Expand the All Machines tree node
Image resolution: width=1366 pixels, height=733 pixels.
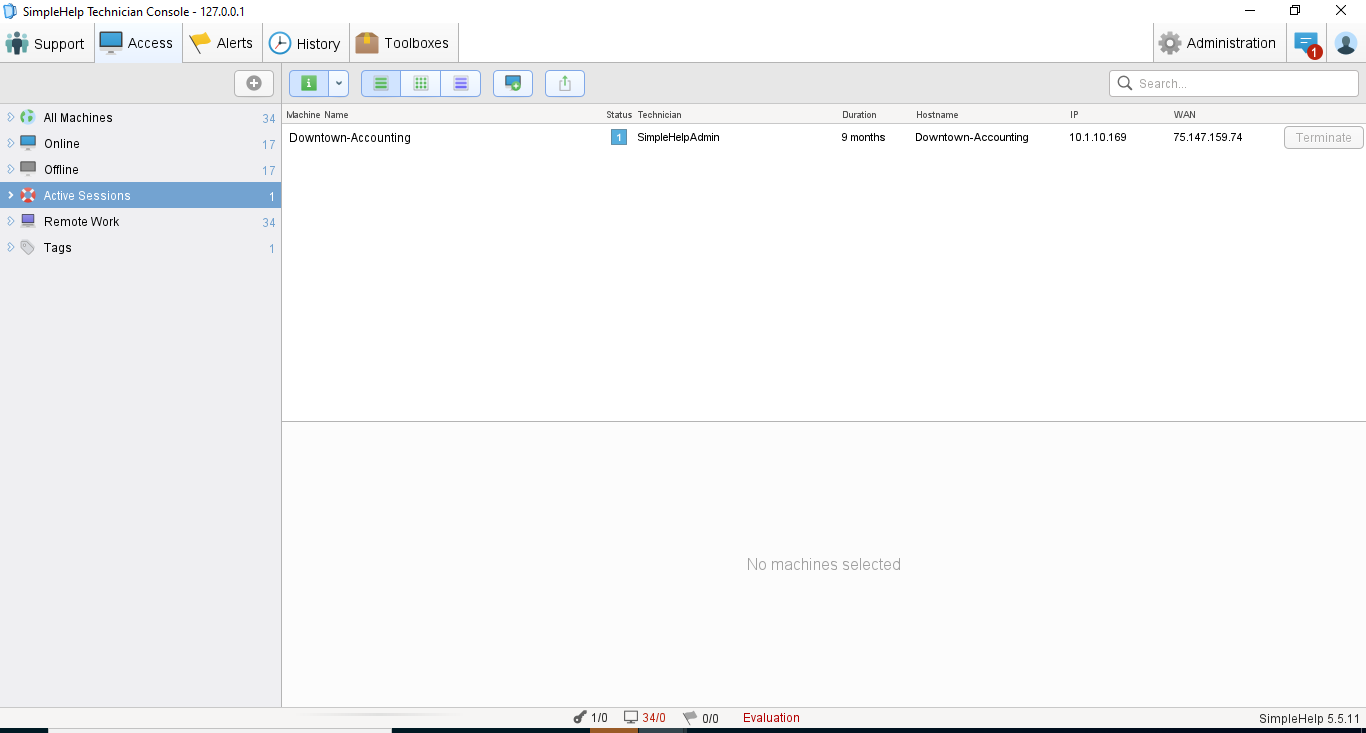(11, 117)
